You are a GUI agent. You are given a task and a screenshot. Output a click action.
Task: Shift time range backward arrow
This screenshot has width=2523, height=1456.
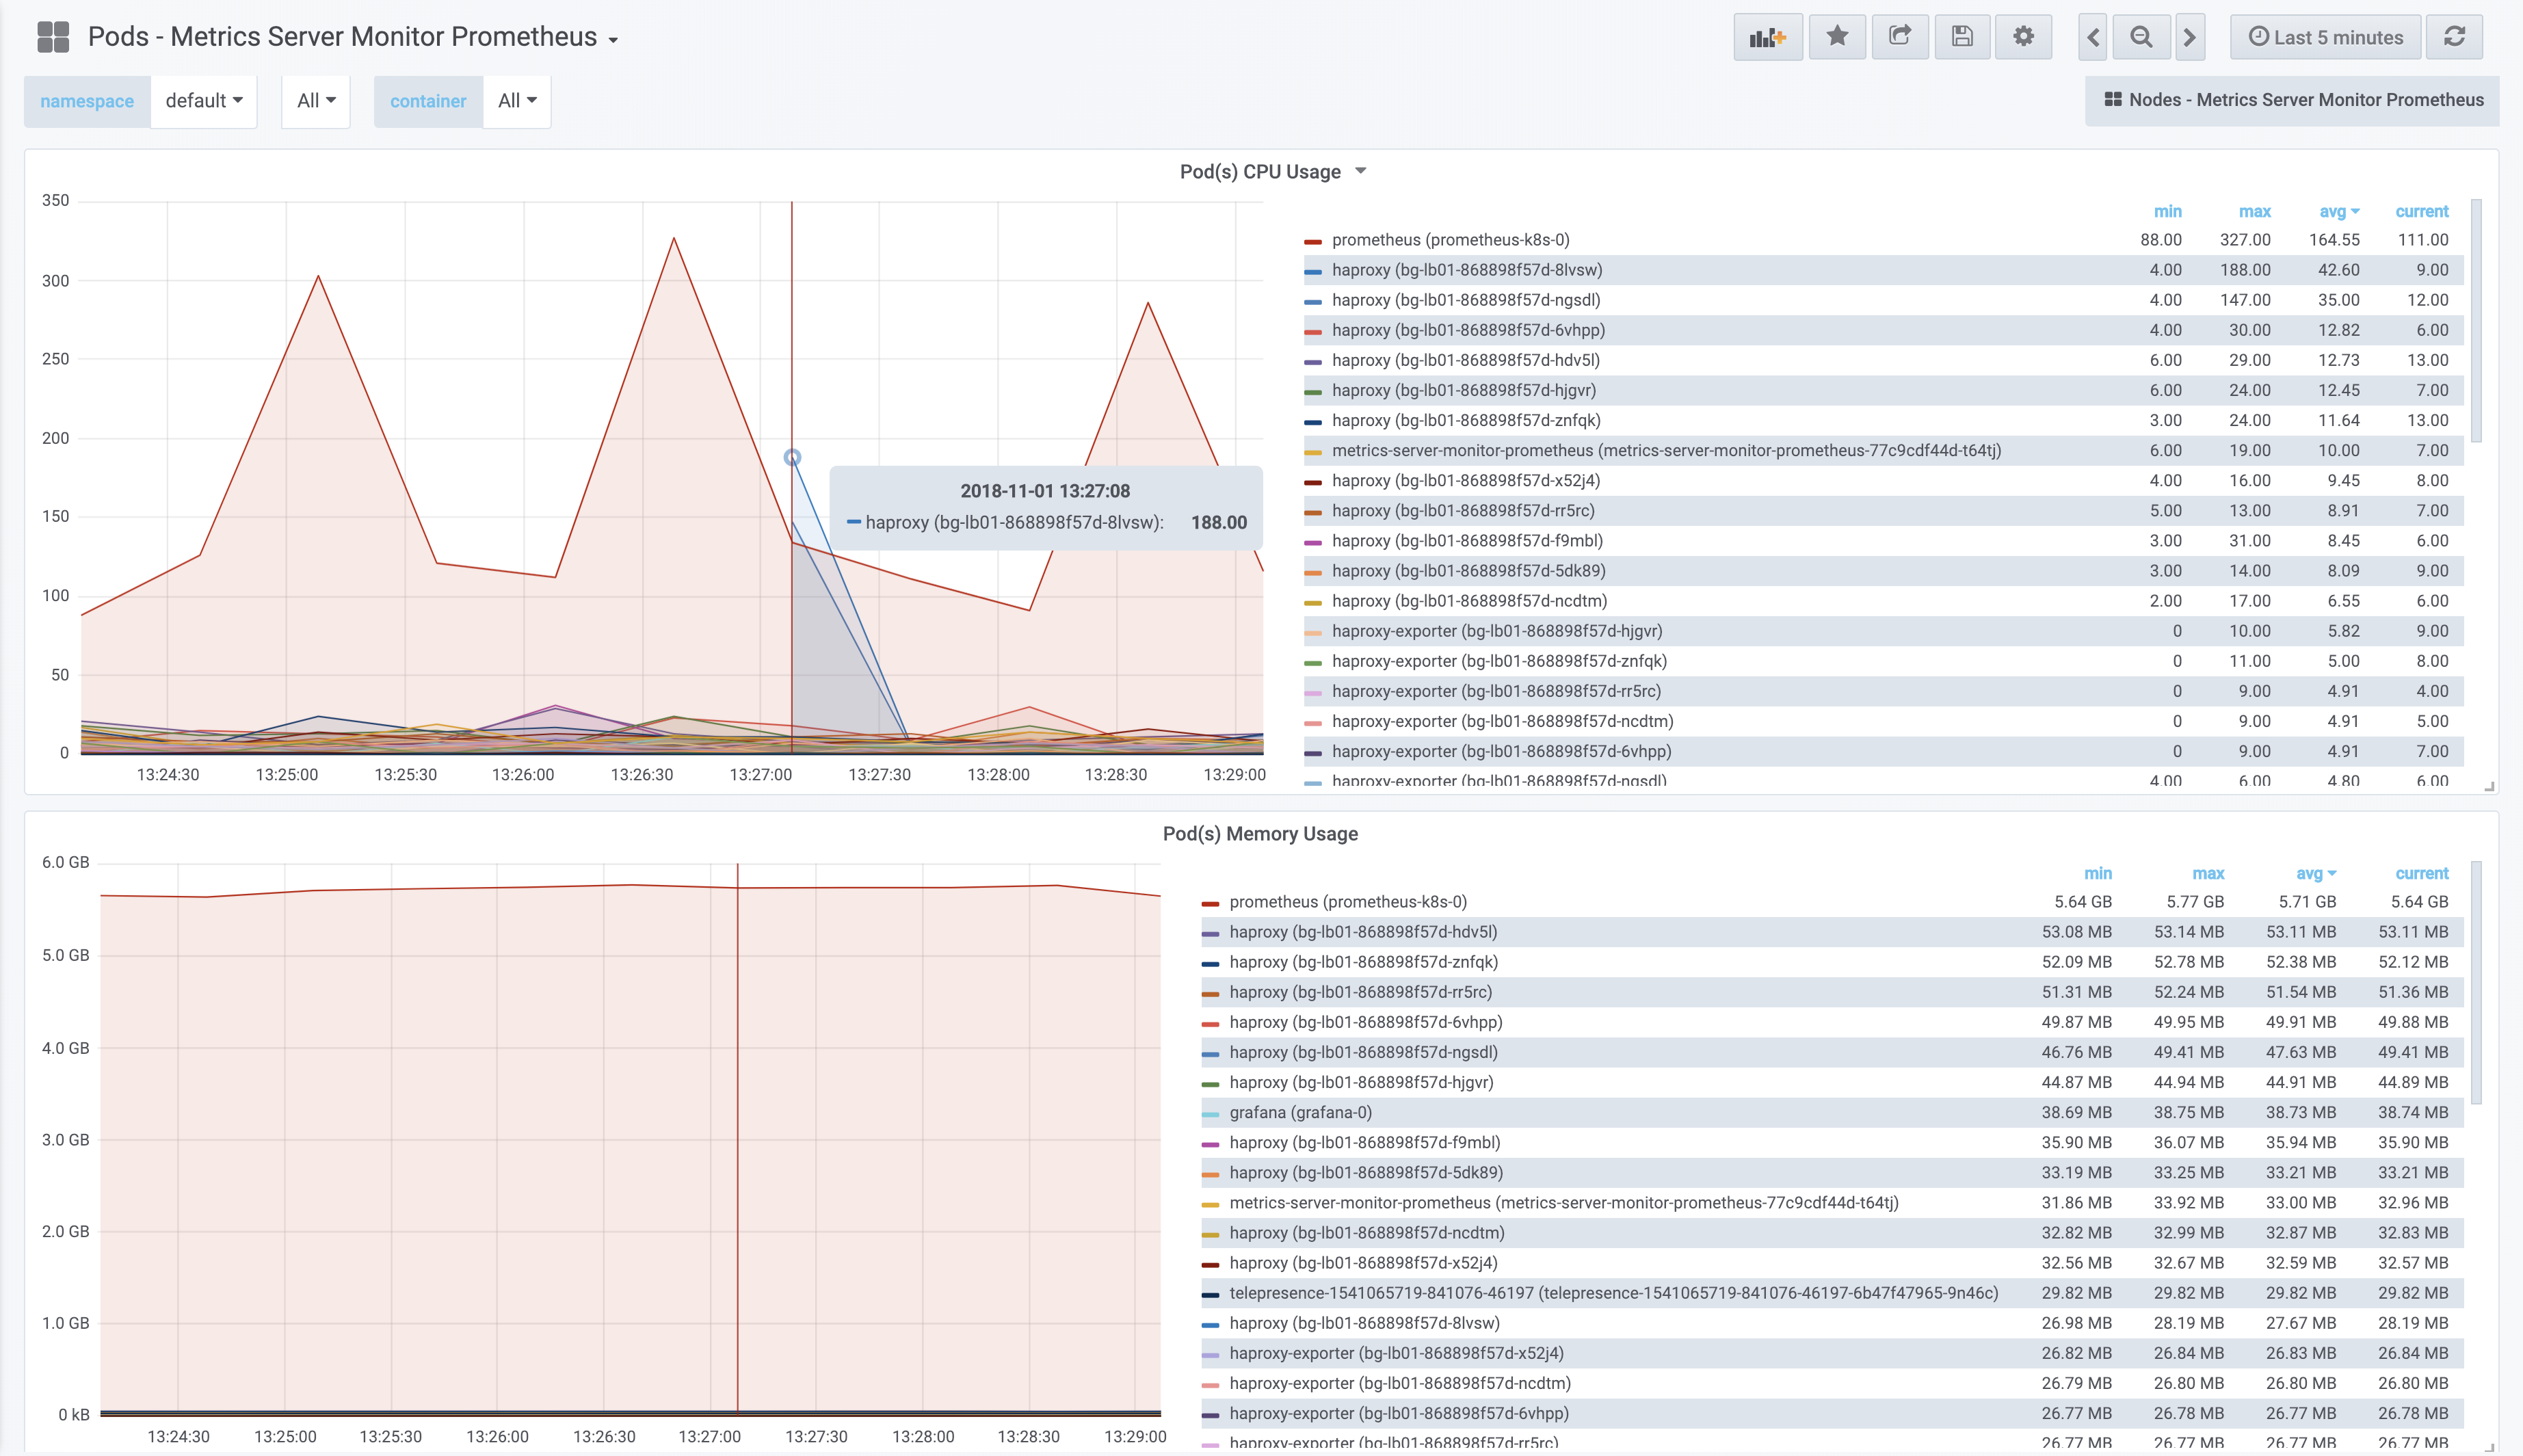pyautogui.click(x=2093, y=37)
